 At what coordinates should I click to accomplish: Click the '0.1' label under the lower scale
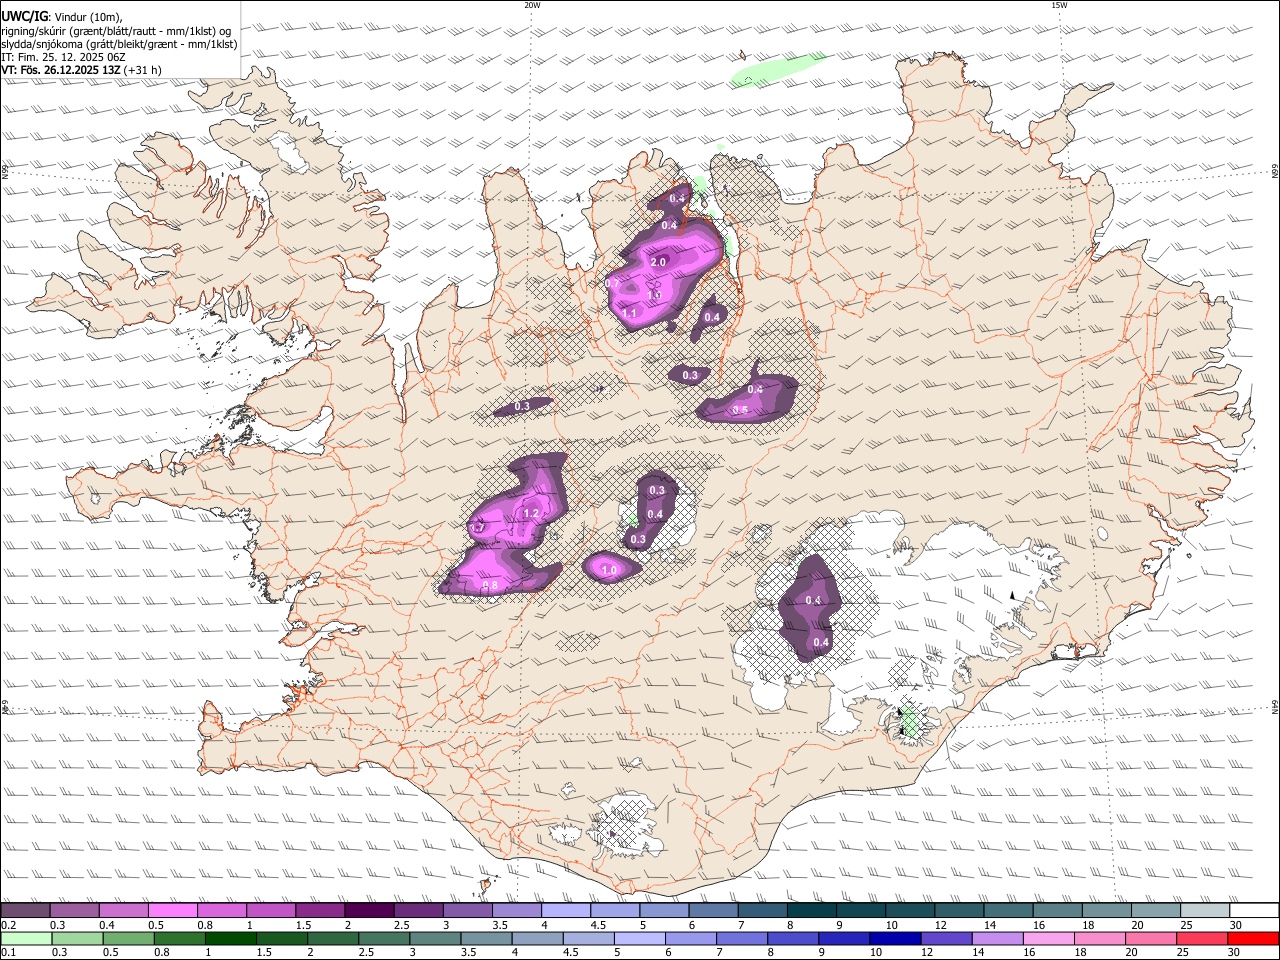point(8,953)
